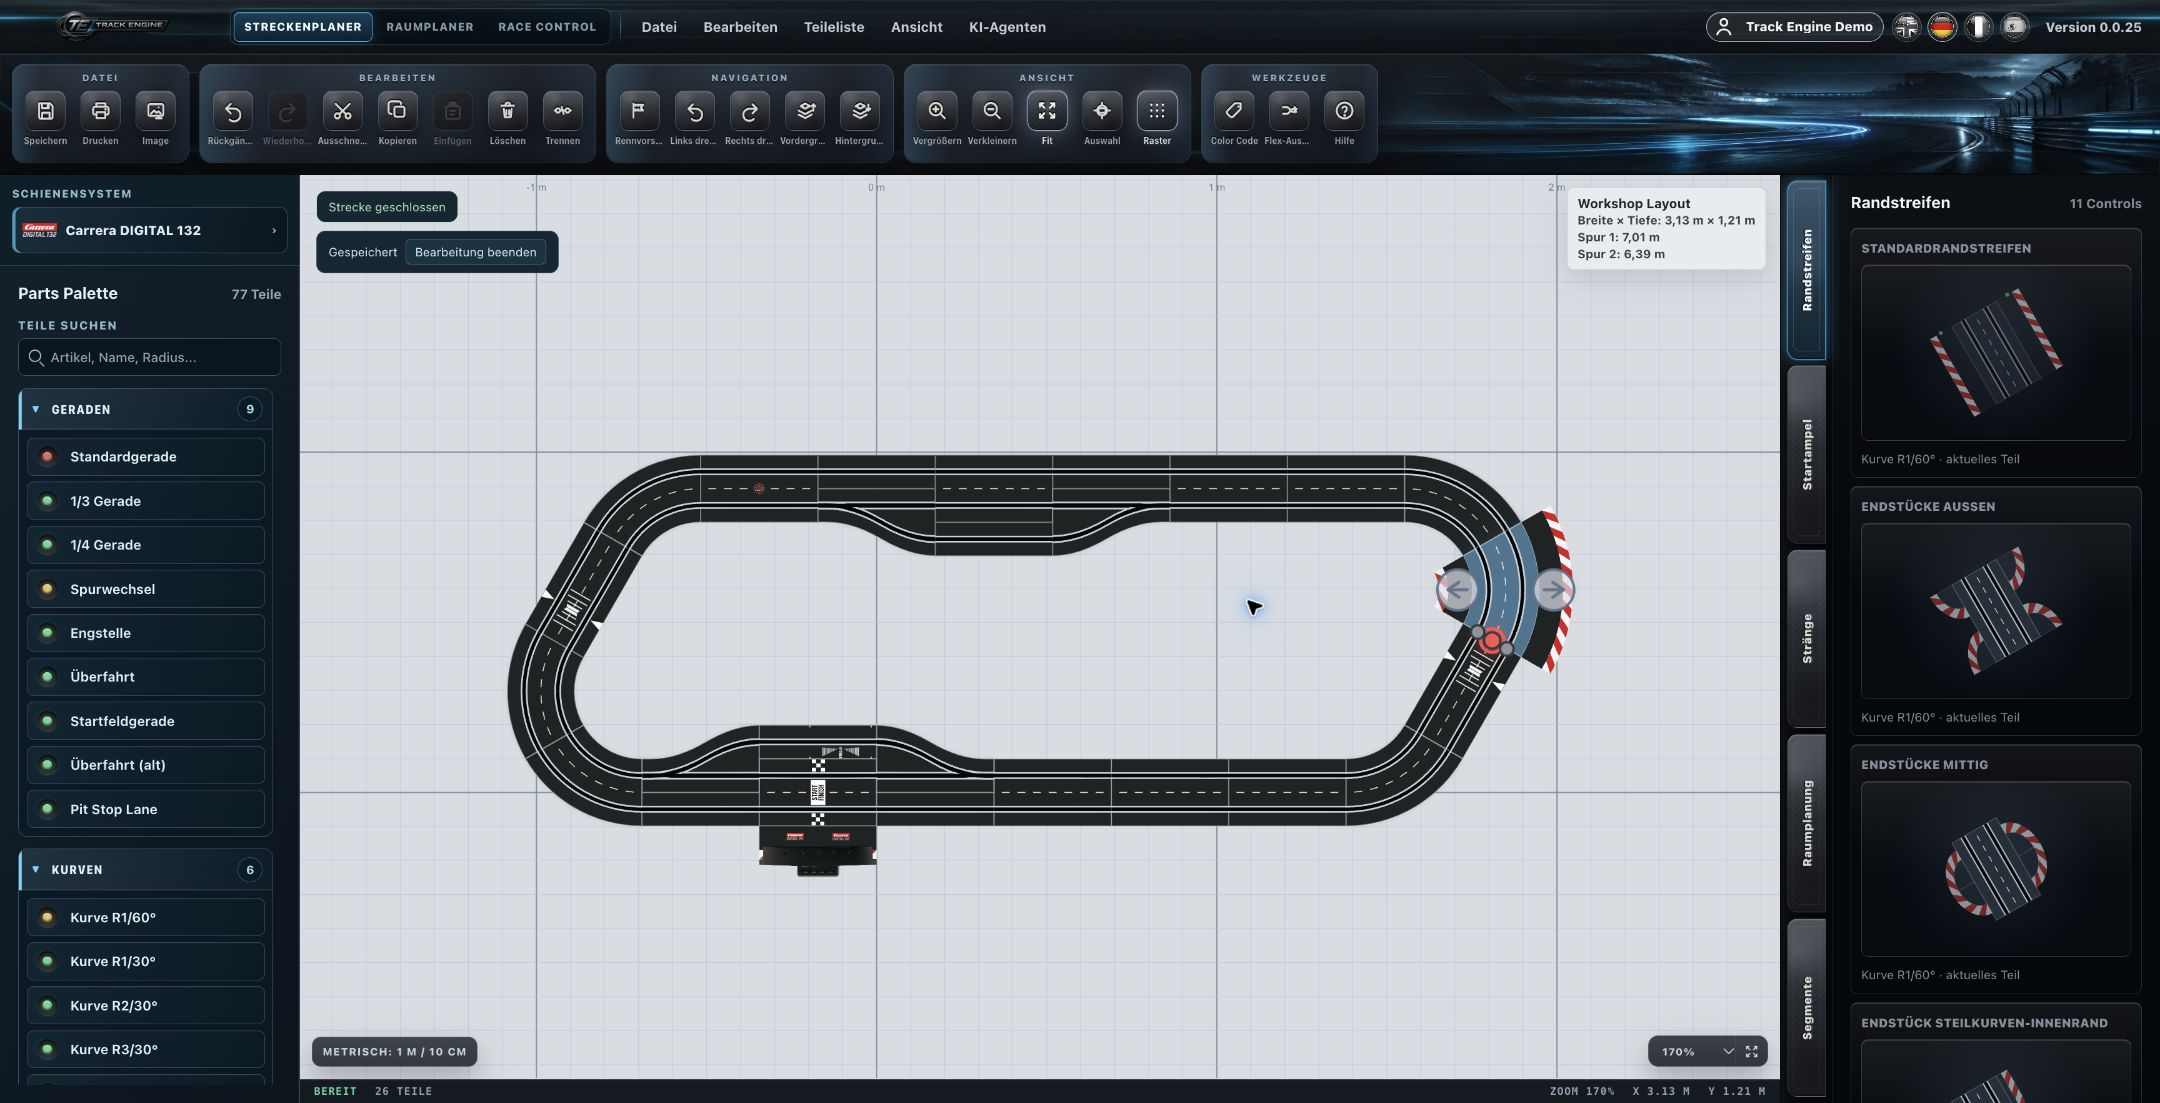
Task: Open Carrera DIGITAL 132 system selector
Action: pyautogui.click(x=150, y=230)
